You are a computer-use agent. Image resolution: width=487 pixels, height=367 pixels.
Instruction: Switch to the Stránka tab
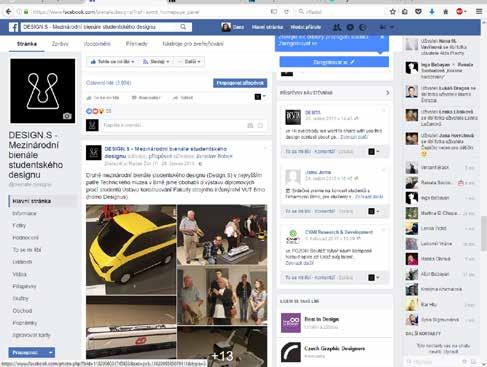click(x=27, y=44)
